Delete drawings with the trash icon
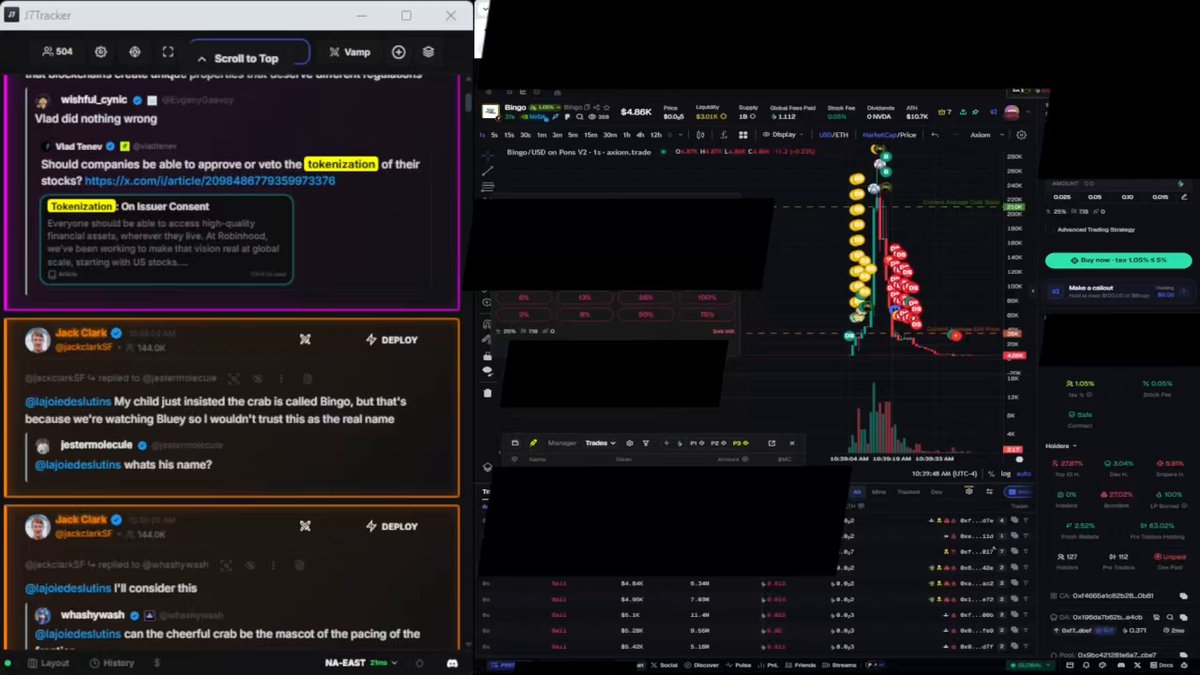This screenshot has width=1200, height=675. pos(487,393)
